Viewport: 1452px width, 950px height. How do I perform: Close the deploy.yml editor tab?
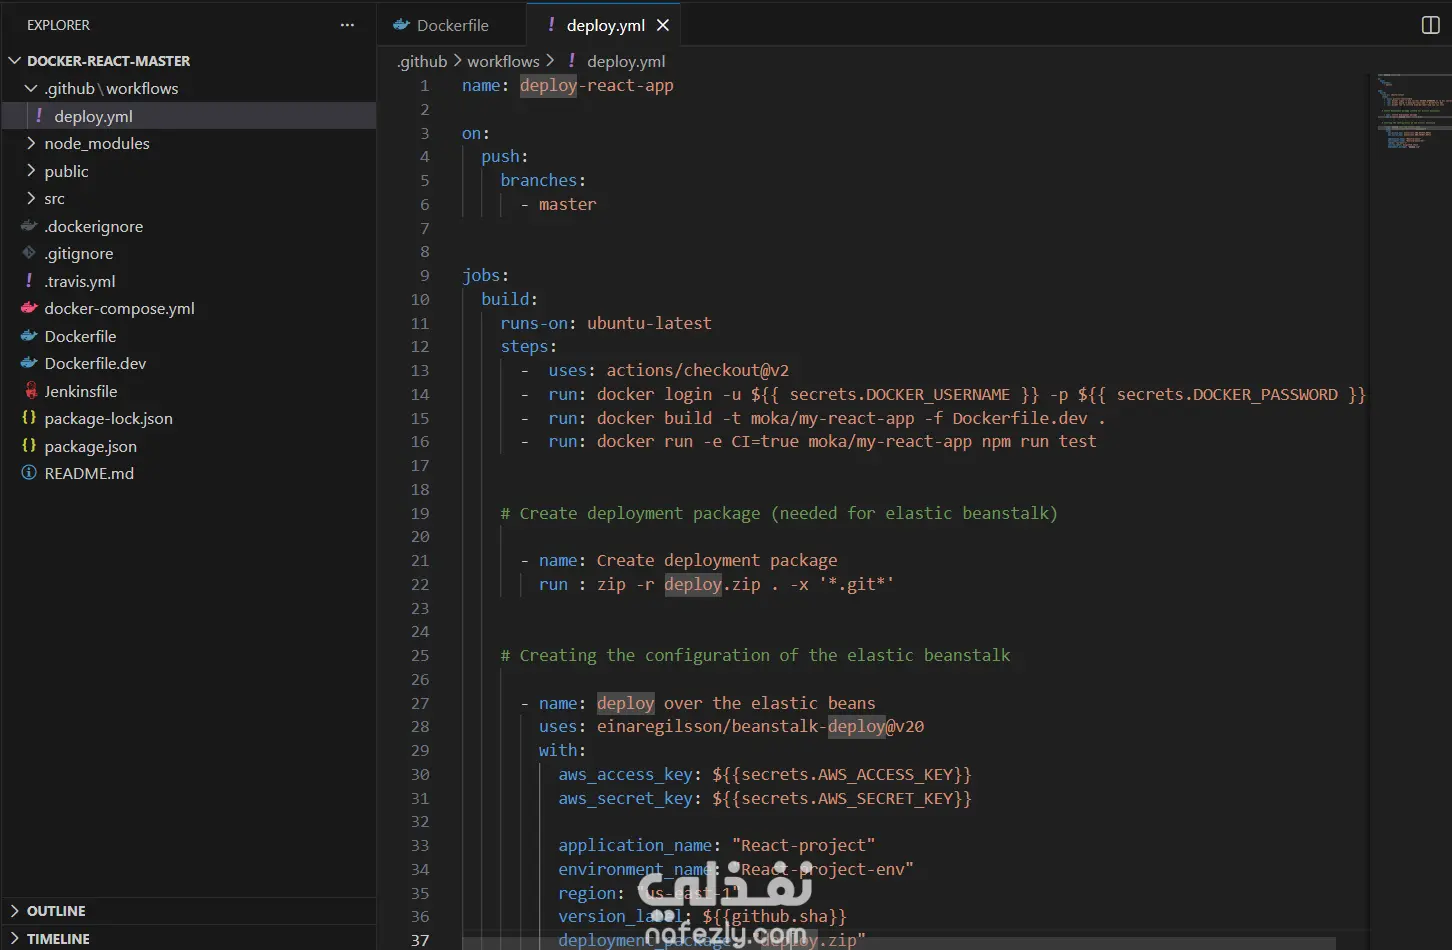coord(663,25)
